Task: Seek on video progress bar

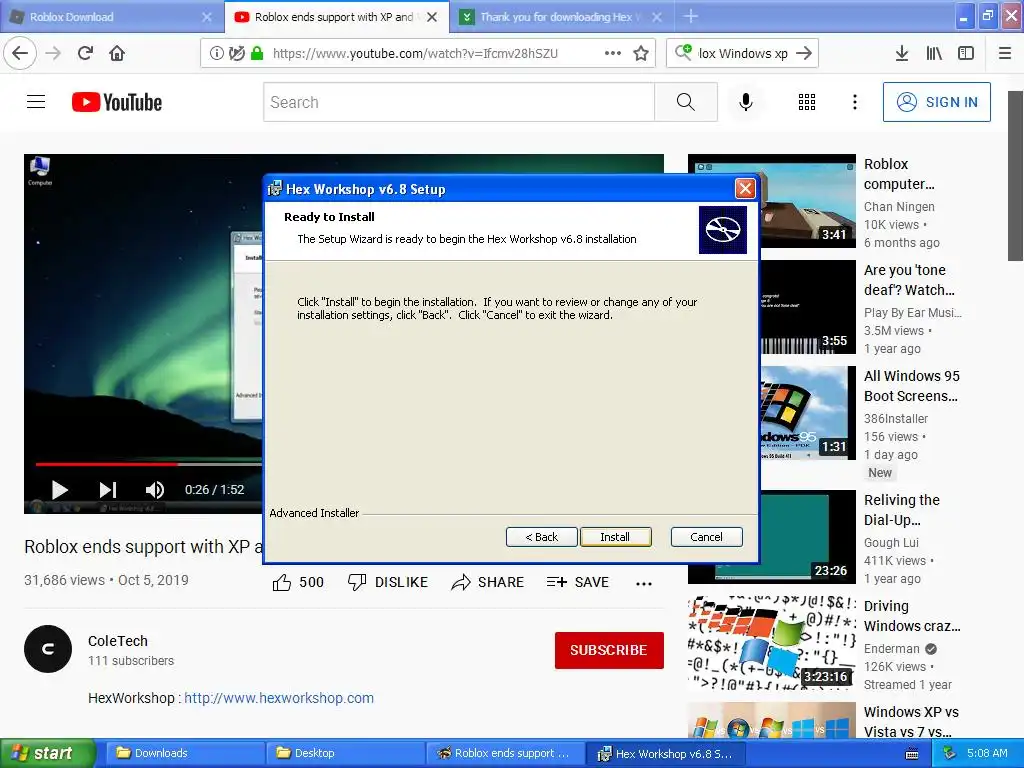Action: click(x=149, y=464)
